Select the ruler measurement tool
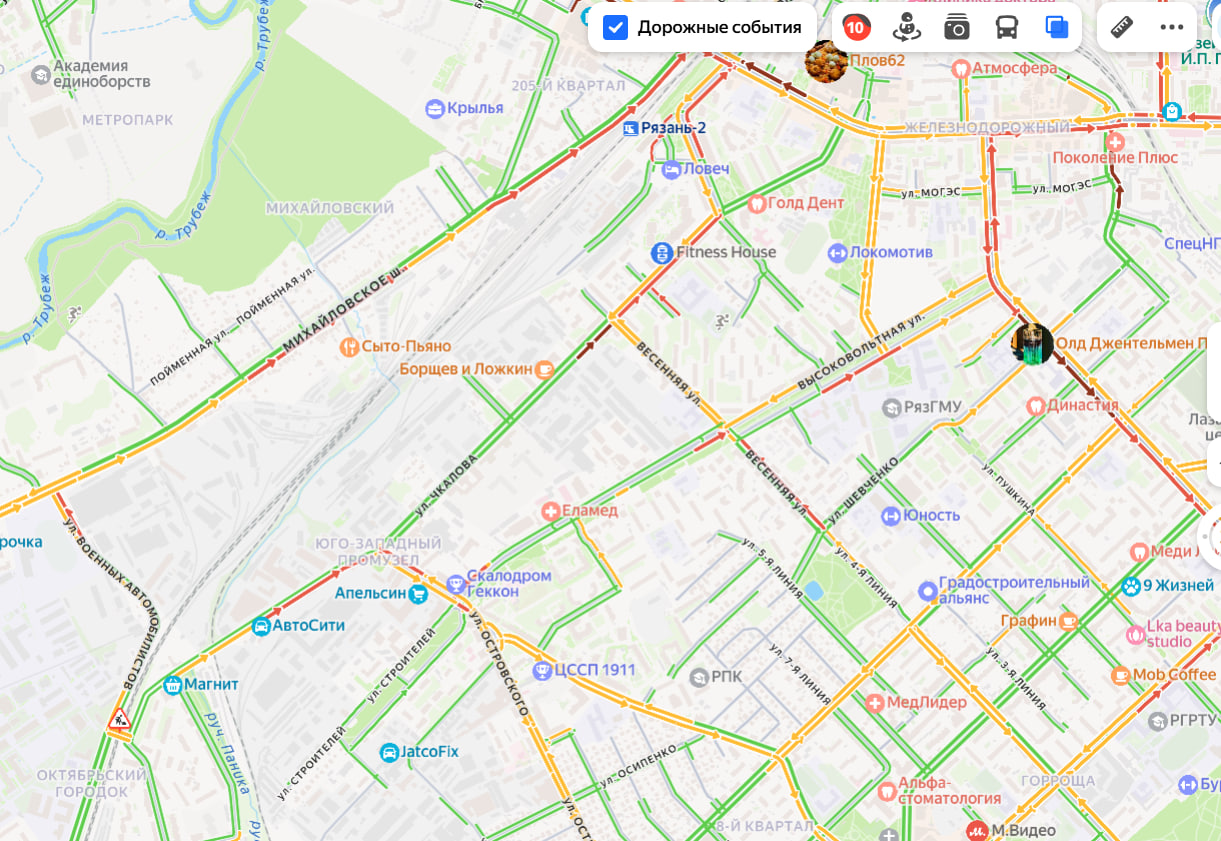Screen dimensions: 1221x841 tap(1122, 27)
